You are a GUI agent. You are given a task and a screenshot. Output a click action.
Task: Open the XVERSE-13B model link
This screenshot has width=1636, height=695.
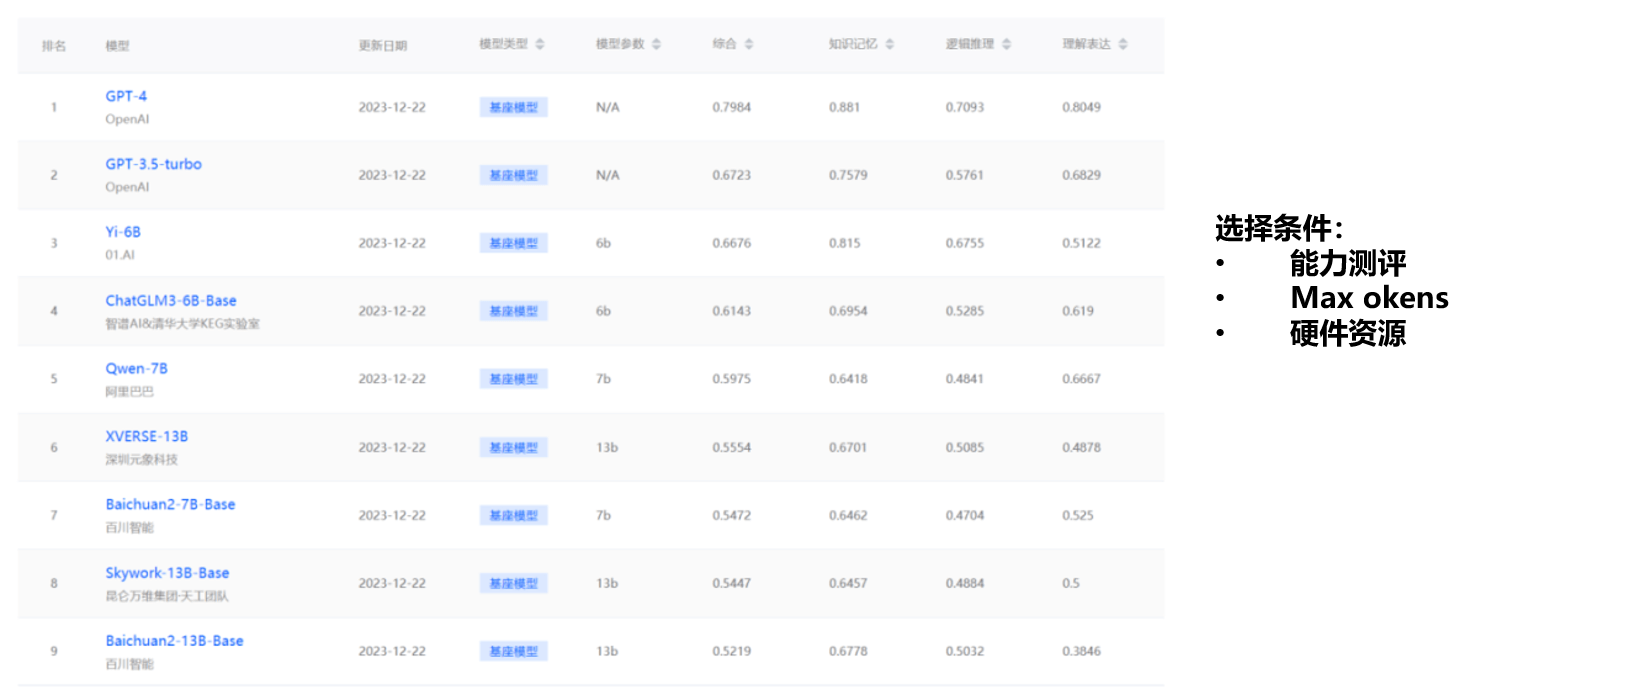147,436
